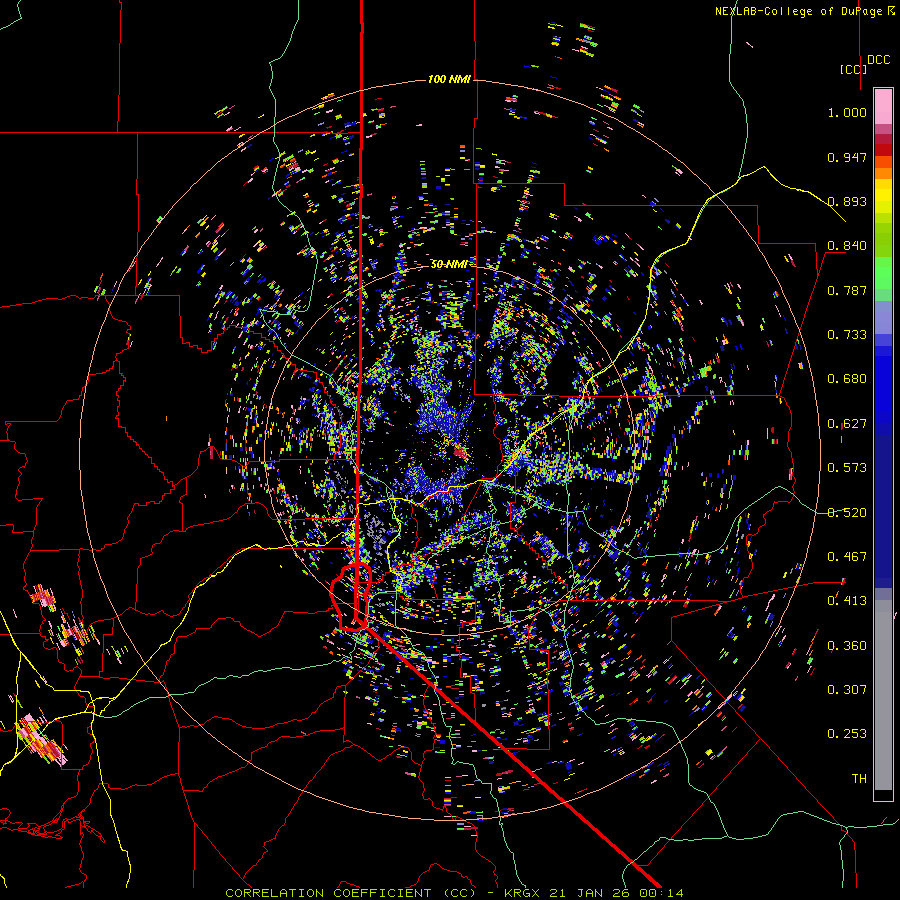
Task: Select the 0.680 scale value
Action: [847, 379]
